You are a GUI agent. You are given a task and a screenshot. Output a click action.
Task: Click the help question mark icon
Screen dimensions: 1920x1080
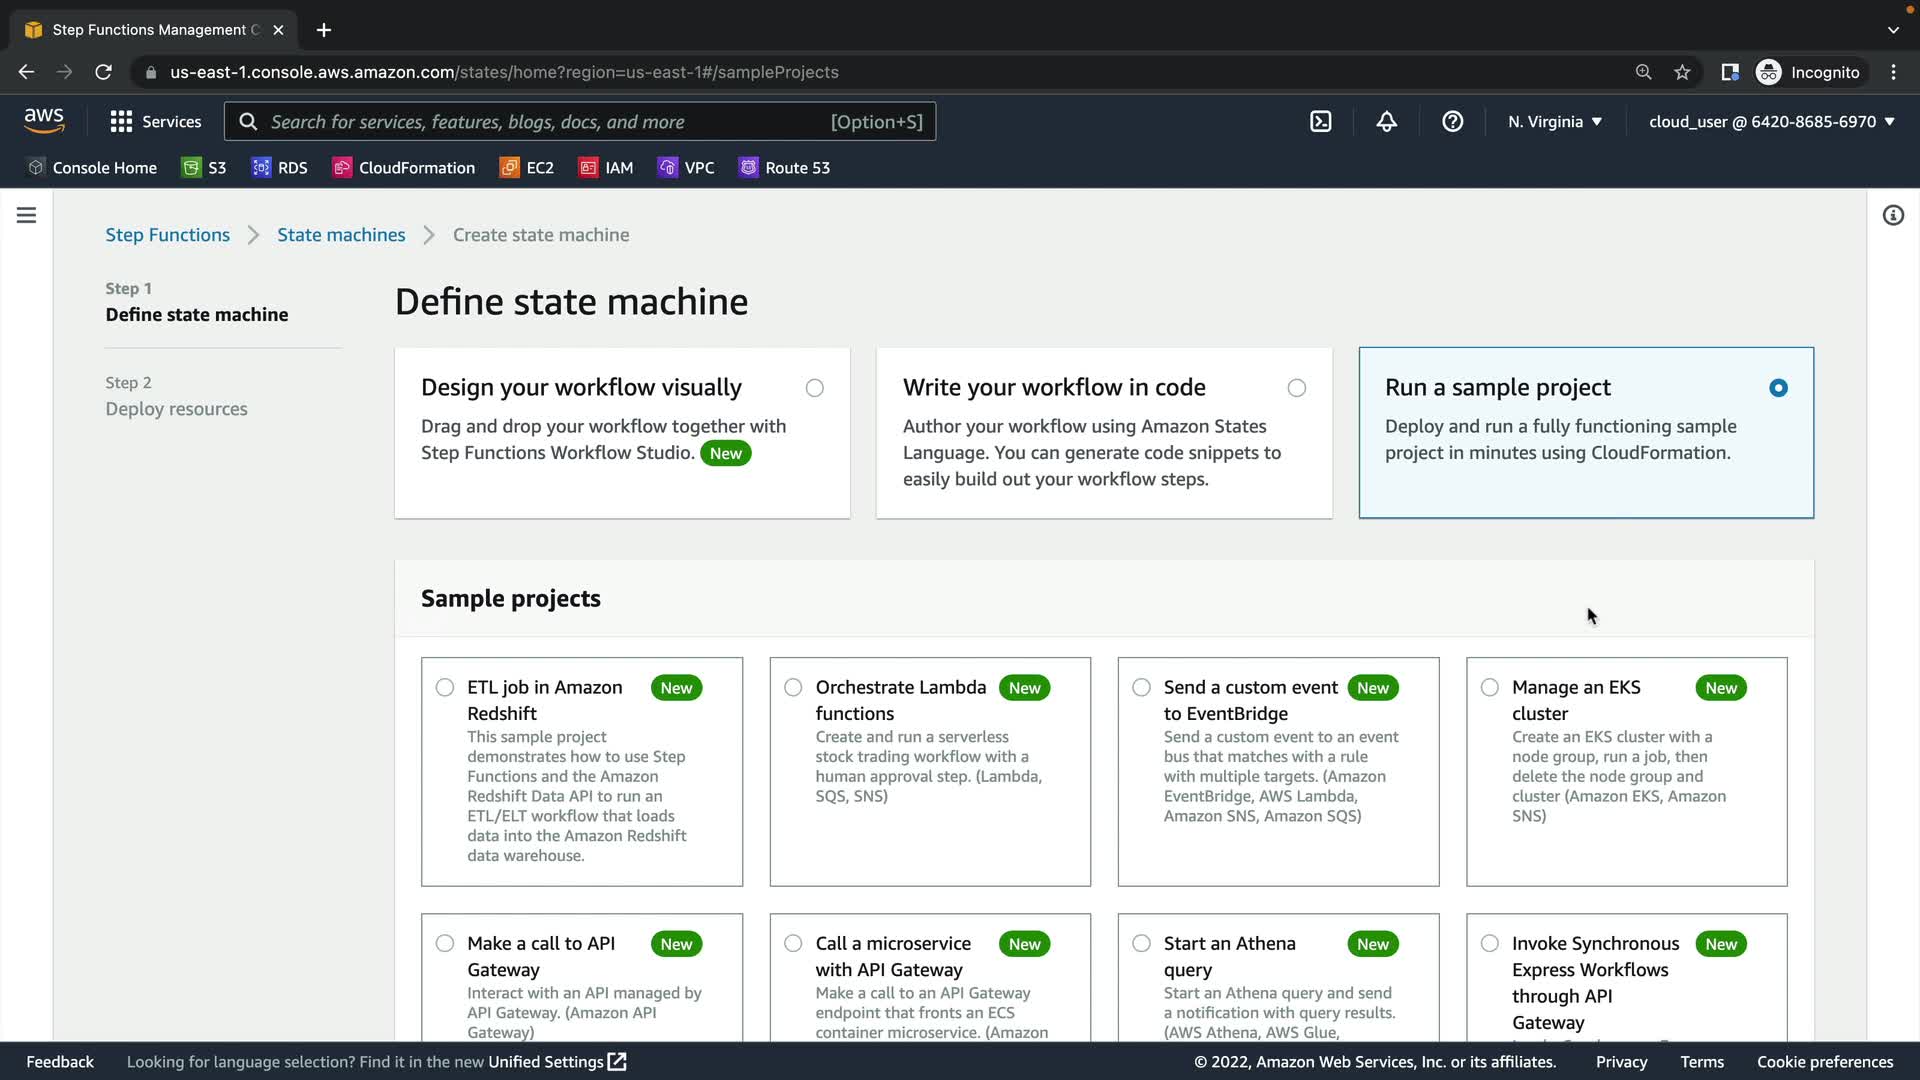pos(1452,122)
